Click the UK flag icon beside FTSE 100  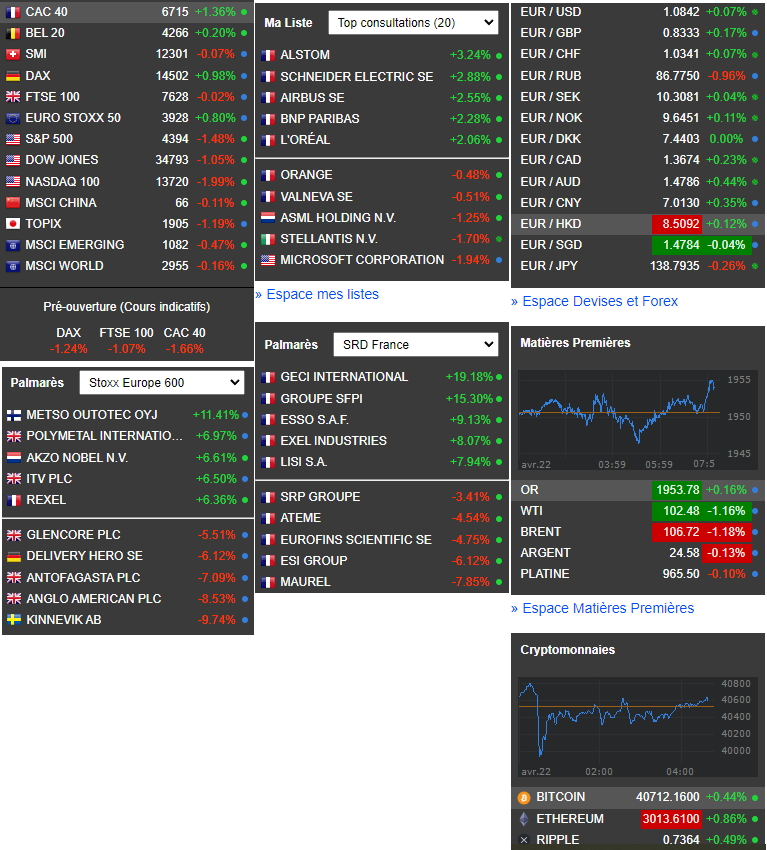(x=13, y=97)
